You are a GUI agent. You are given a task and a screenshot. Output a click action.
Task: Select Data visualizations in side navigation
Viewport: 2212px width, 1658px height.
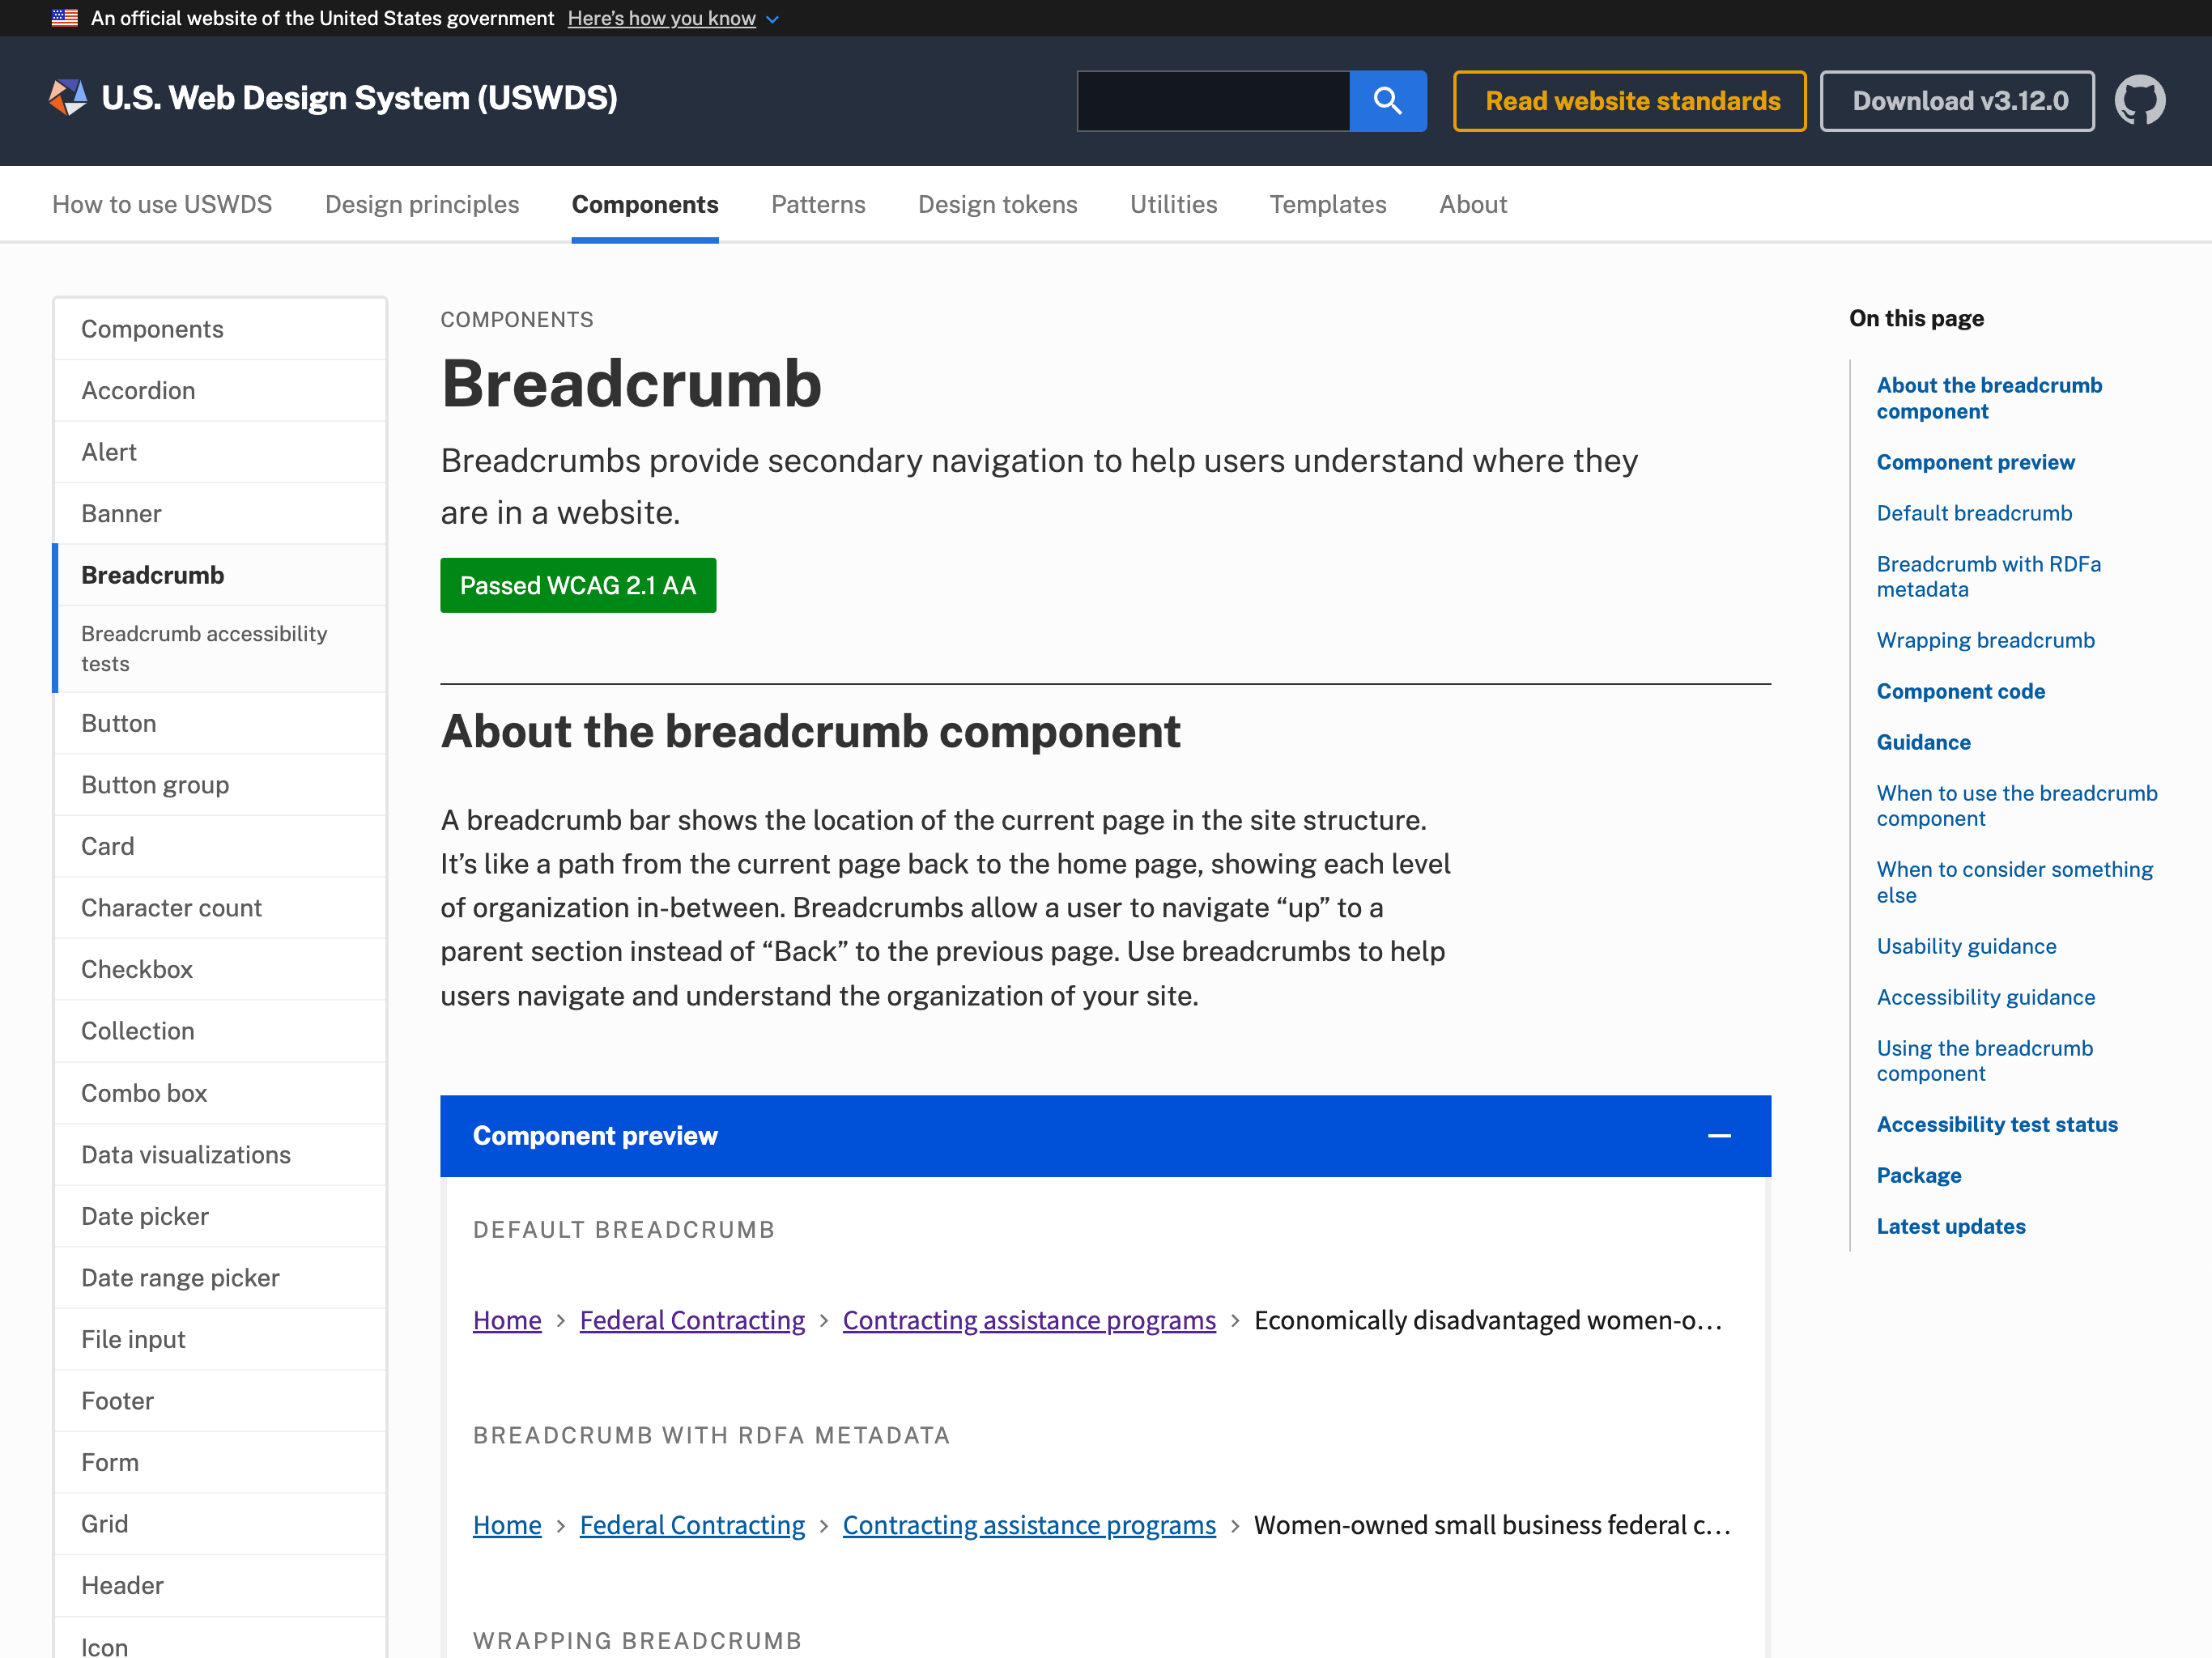(x=220, y=1155)
